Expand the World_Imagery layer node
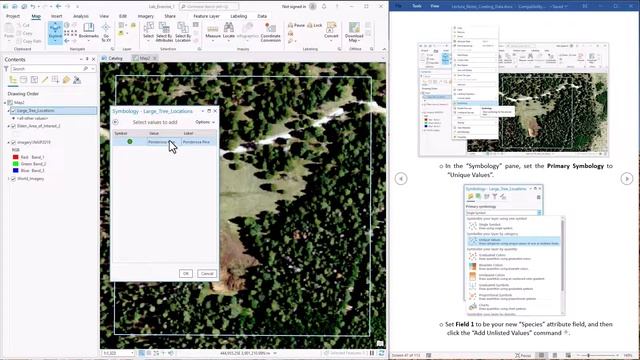 point(9,179)
